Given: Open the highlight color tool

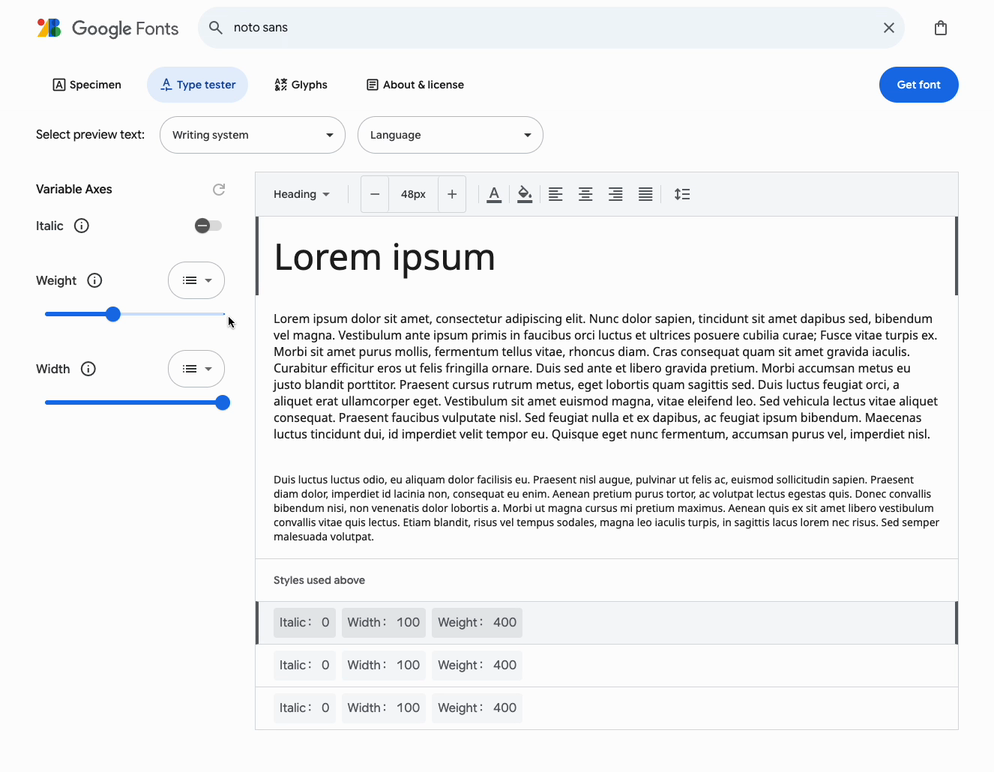Looking at the screenshot, I should click(524, 194).
